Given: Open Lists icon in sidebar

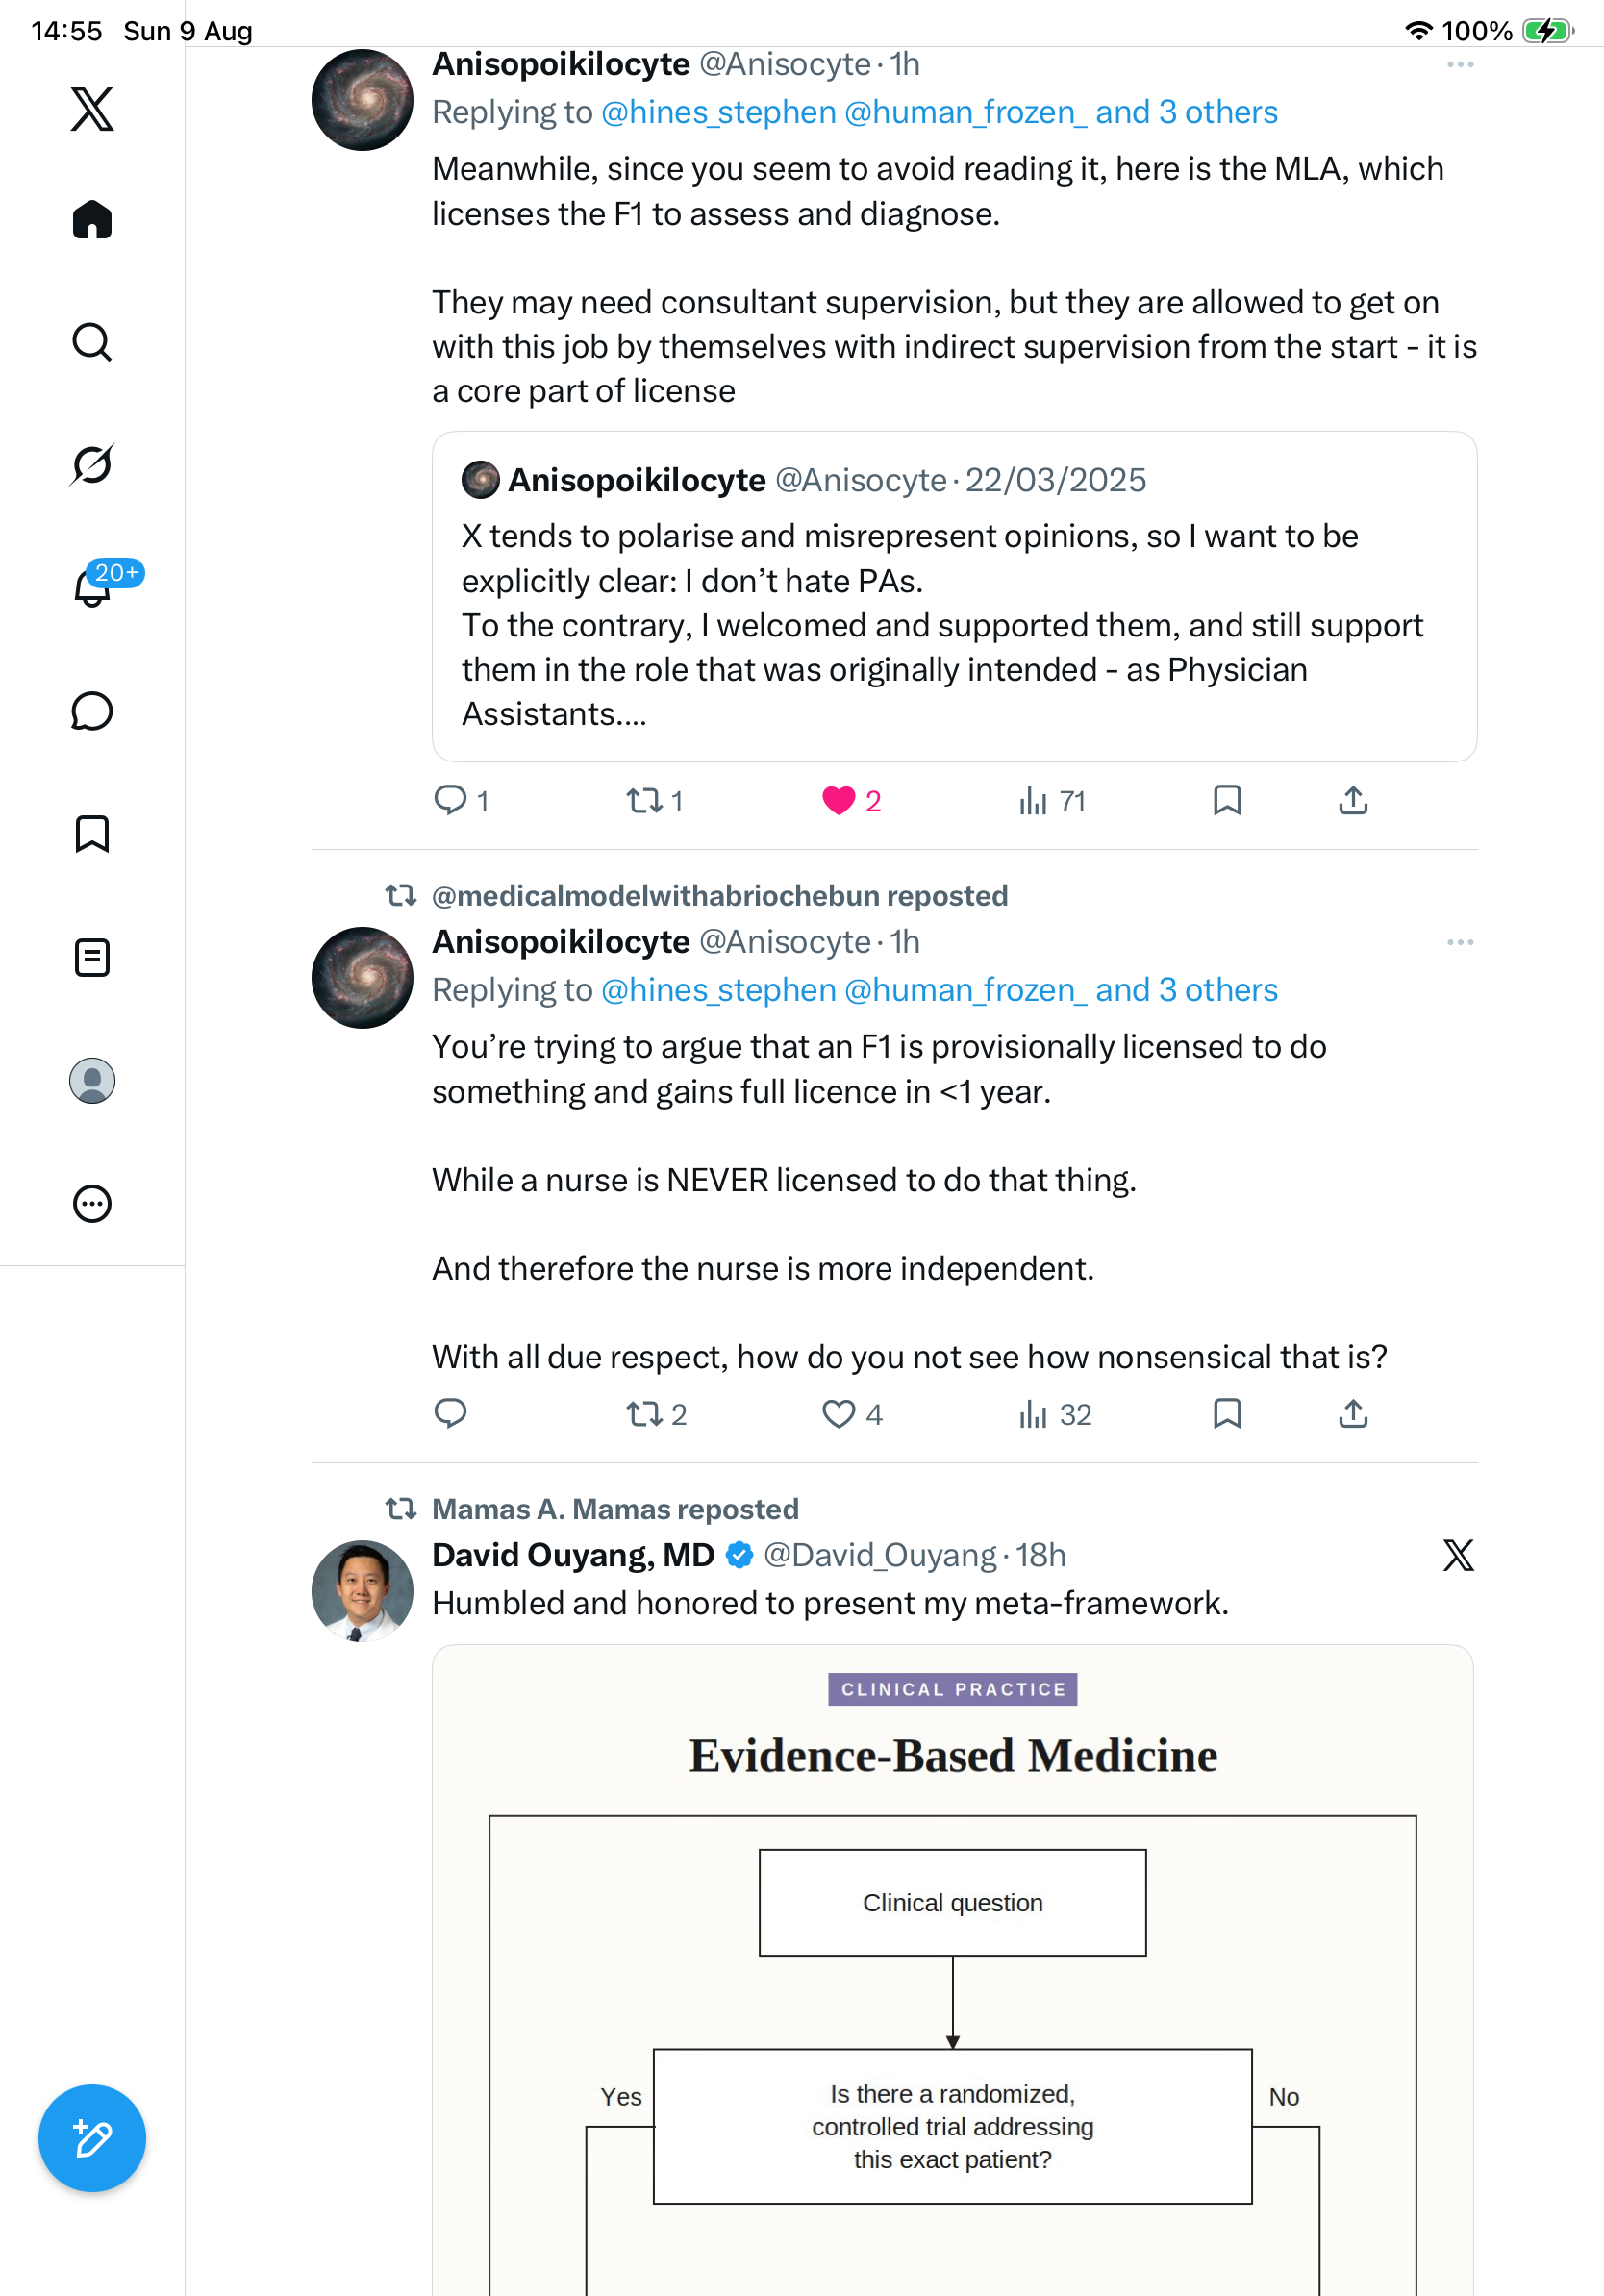Looking at the screenshot, I should pyautogui.click(x=92, y=957).
